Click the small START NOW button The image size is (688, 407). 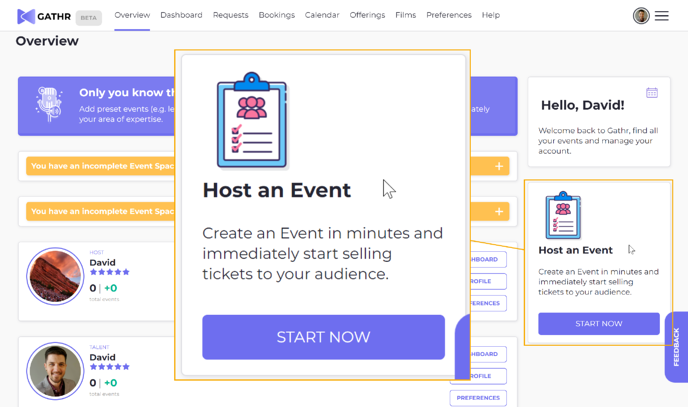(x=599, y=324)
